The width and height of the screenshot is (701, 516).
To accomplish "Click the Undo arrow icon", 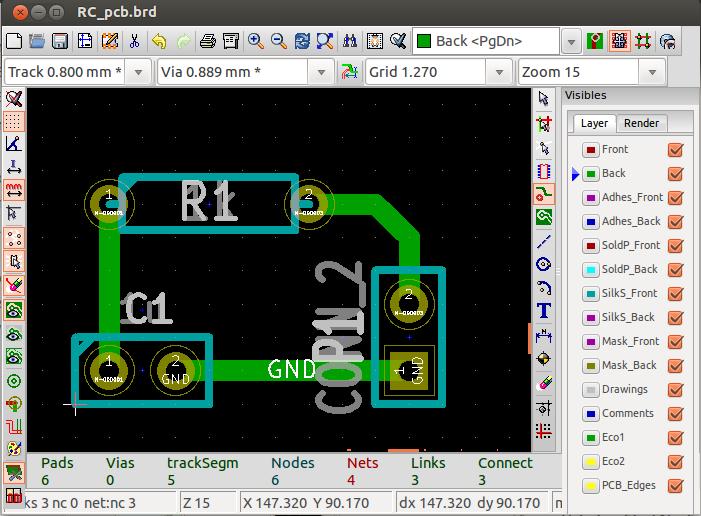I will tap(159, 42).
